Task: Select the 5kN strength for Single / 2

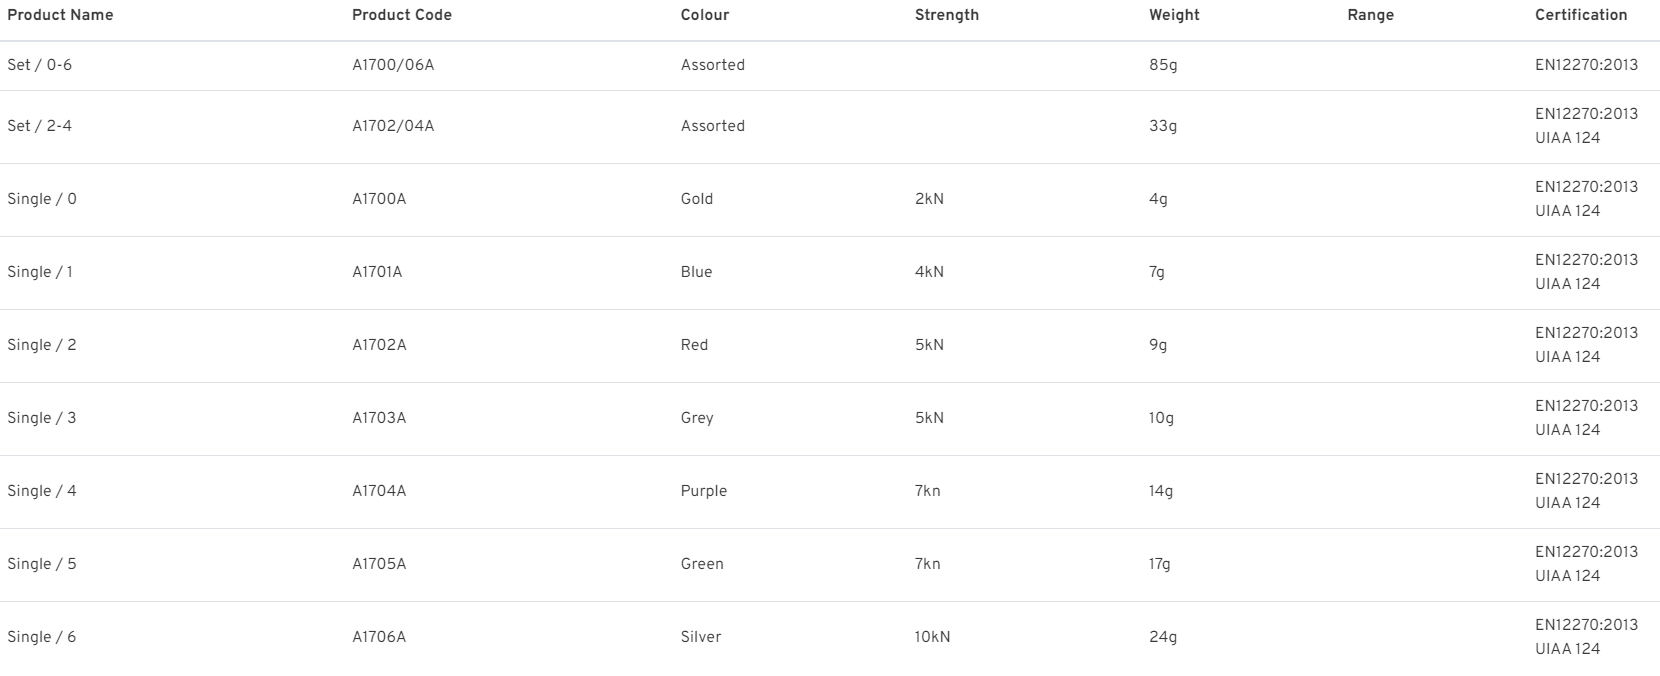Action: tap(929, 345)
